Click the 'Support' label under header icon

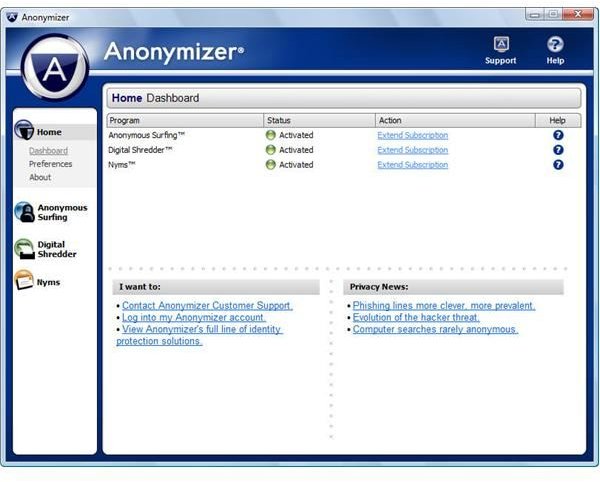pos(501,60)
